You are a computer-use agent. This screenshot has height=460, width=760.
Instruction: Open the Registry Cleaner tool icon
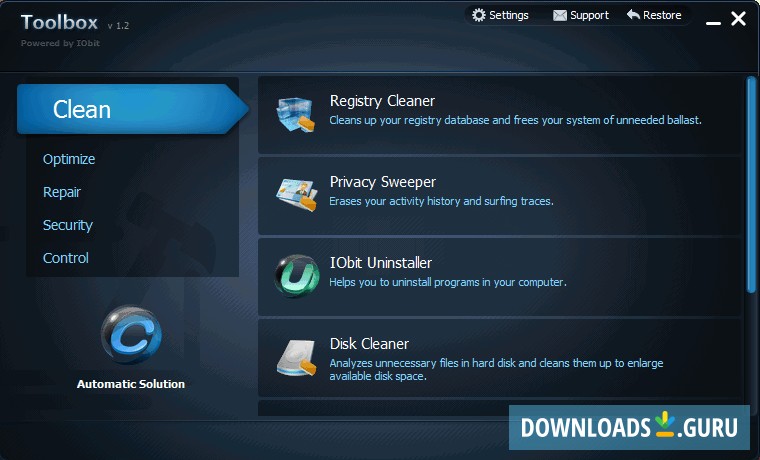coord(296,114)
